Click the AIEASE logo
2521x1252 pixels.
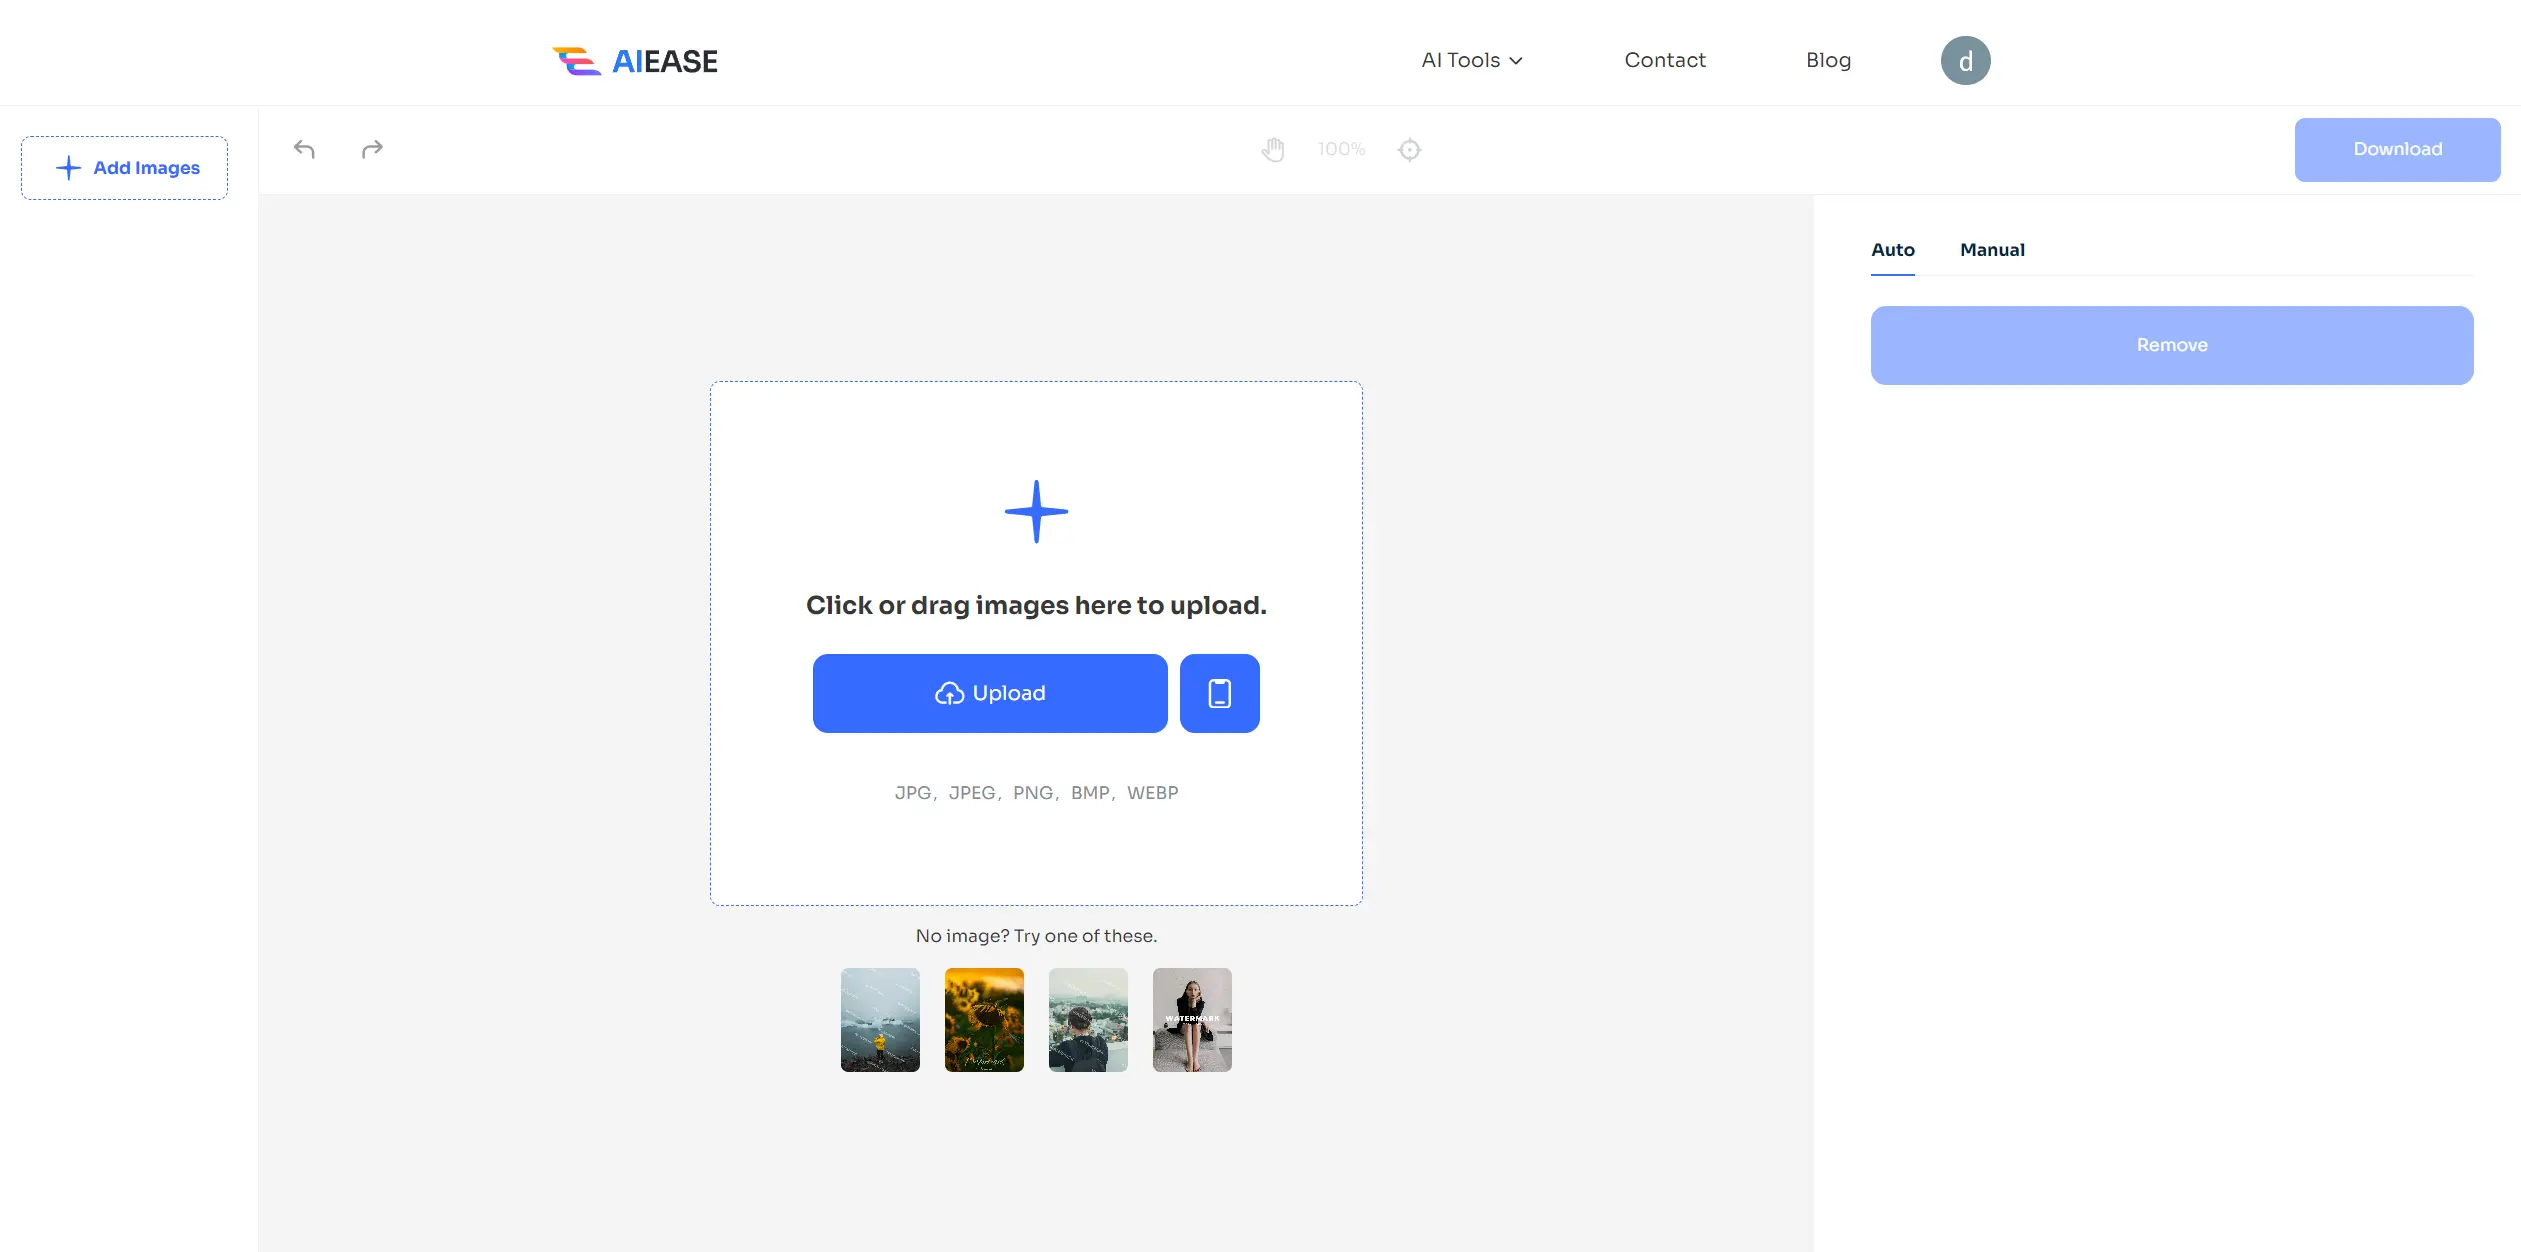click(x=635, y=61)
